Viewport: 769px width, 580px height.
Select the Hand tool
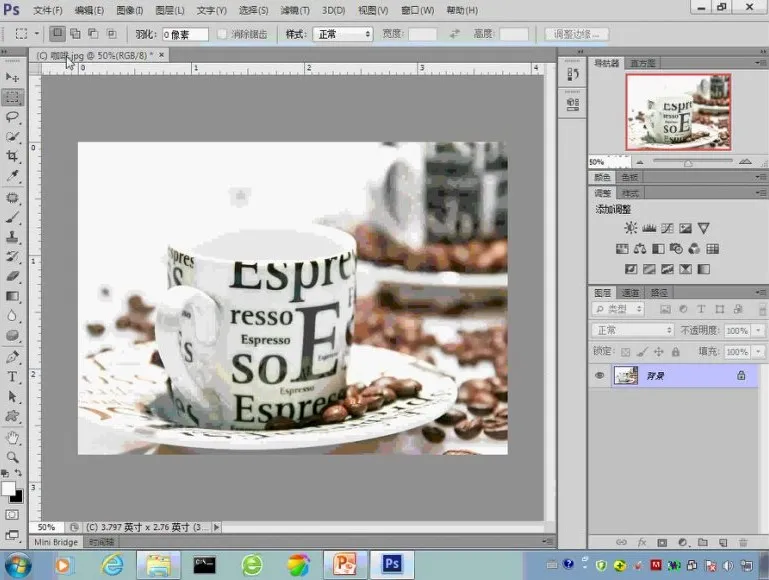pos(13,437)
